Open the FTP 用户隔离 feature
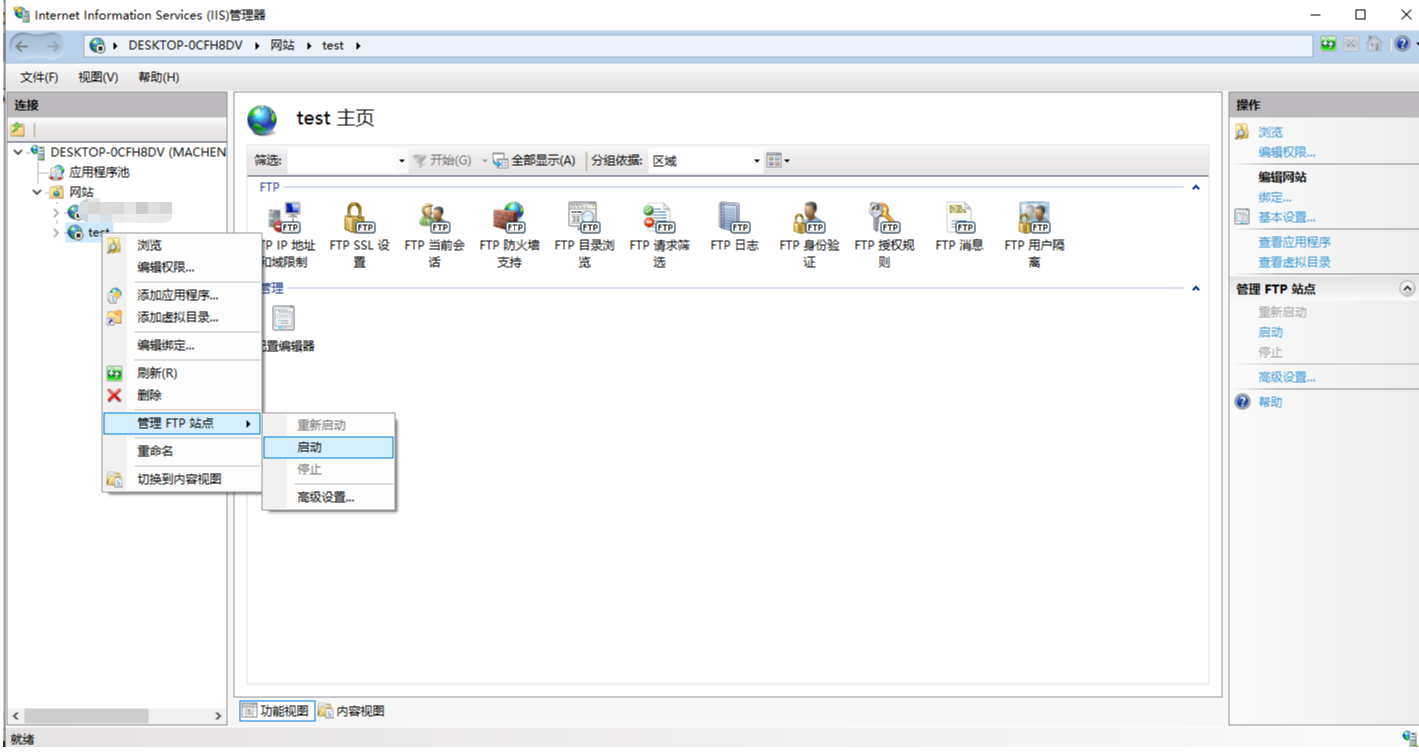Screen dimensions: 1419x754 click(x=1034, y=234)
